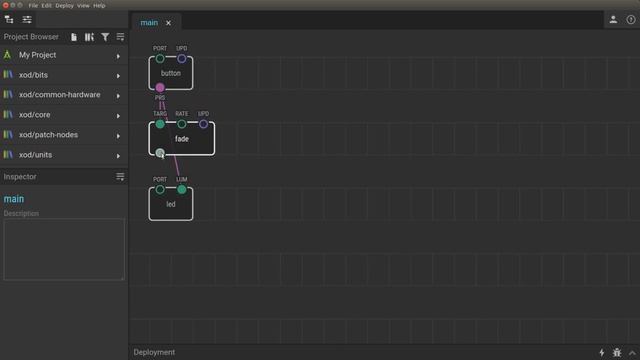Open the Project Browser filter funnel

105,37
